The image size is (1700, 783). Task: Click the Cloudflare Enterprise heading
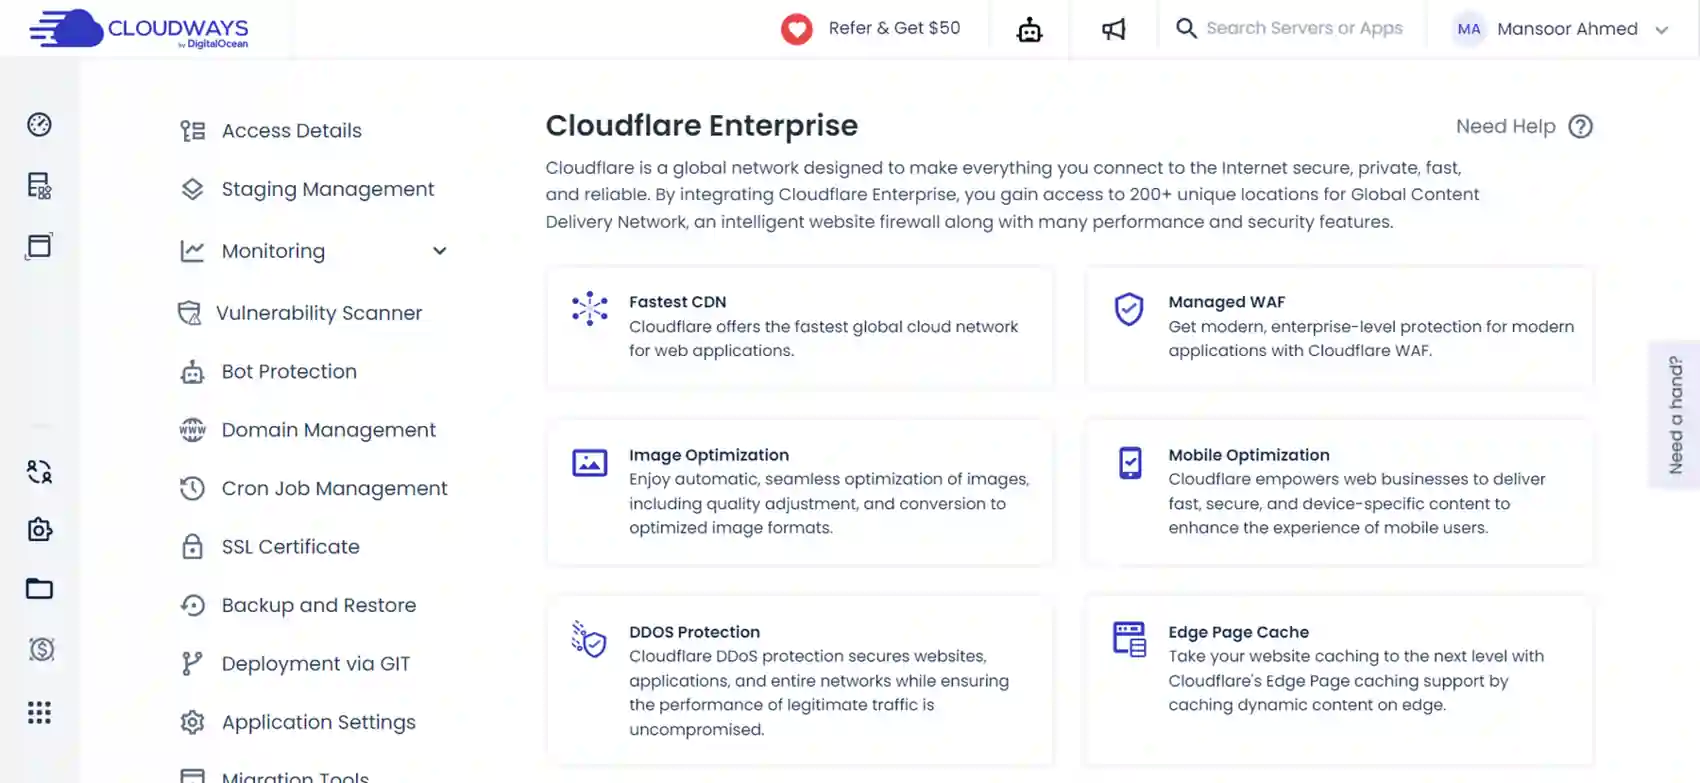[701, 126]
